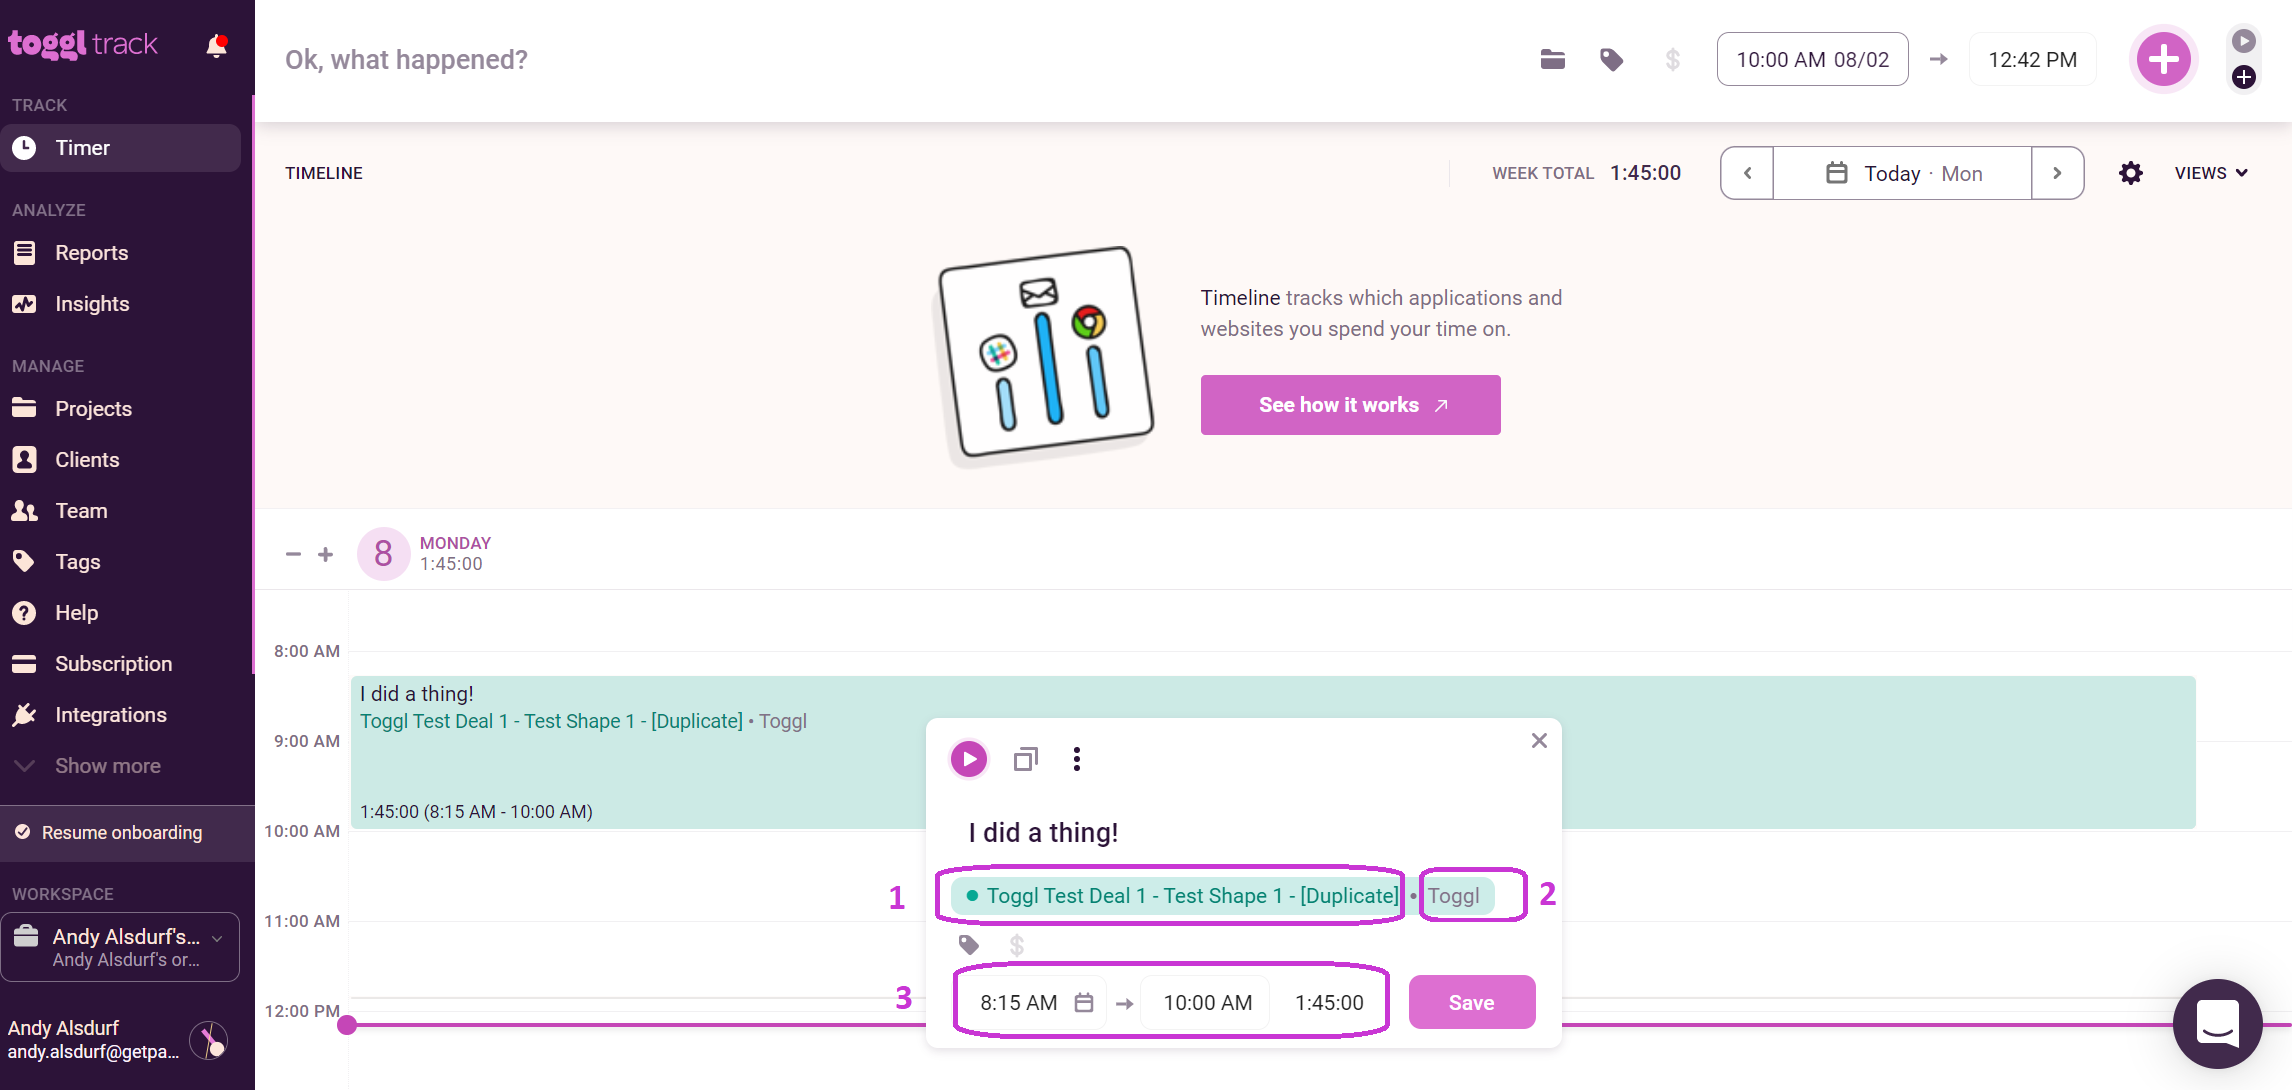Screen dimensions: 2293x1090
Task: Toggle billable dollar icon in entry popup
Action: tap(1016, 945)
